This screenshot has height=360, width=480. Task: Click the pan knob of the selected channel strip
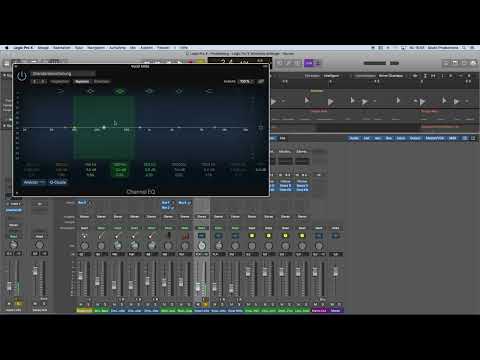202,246
